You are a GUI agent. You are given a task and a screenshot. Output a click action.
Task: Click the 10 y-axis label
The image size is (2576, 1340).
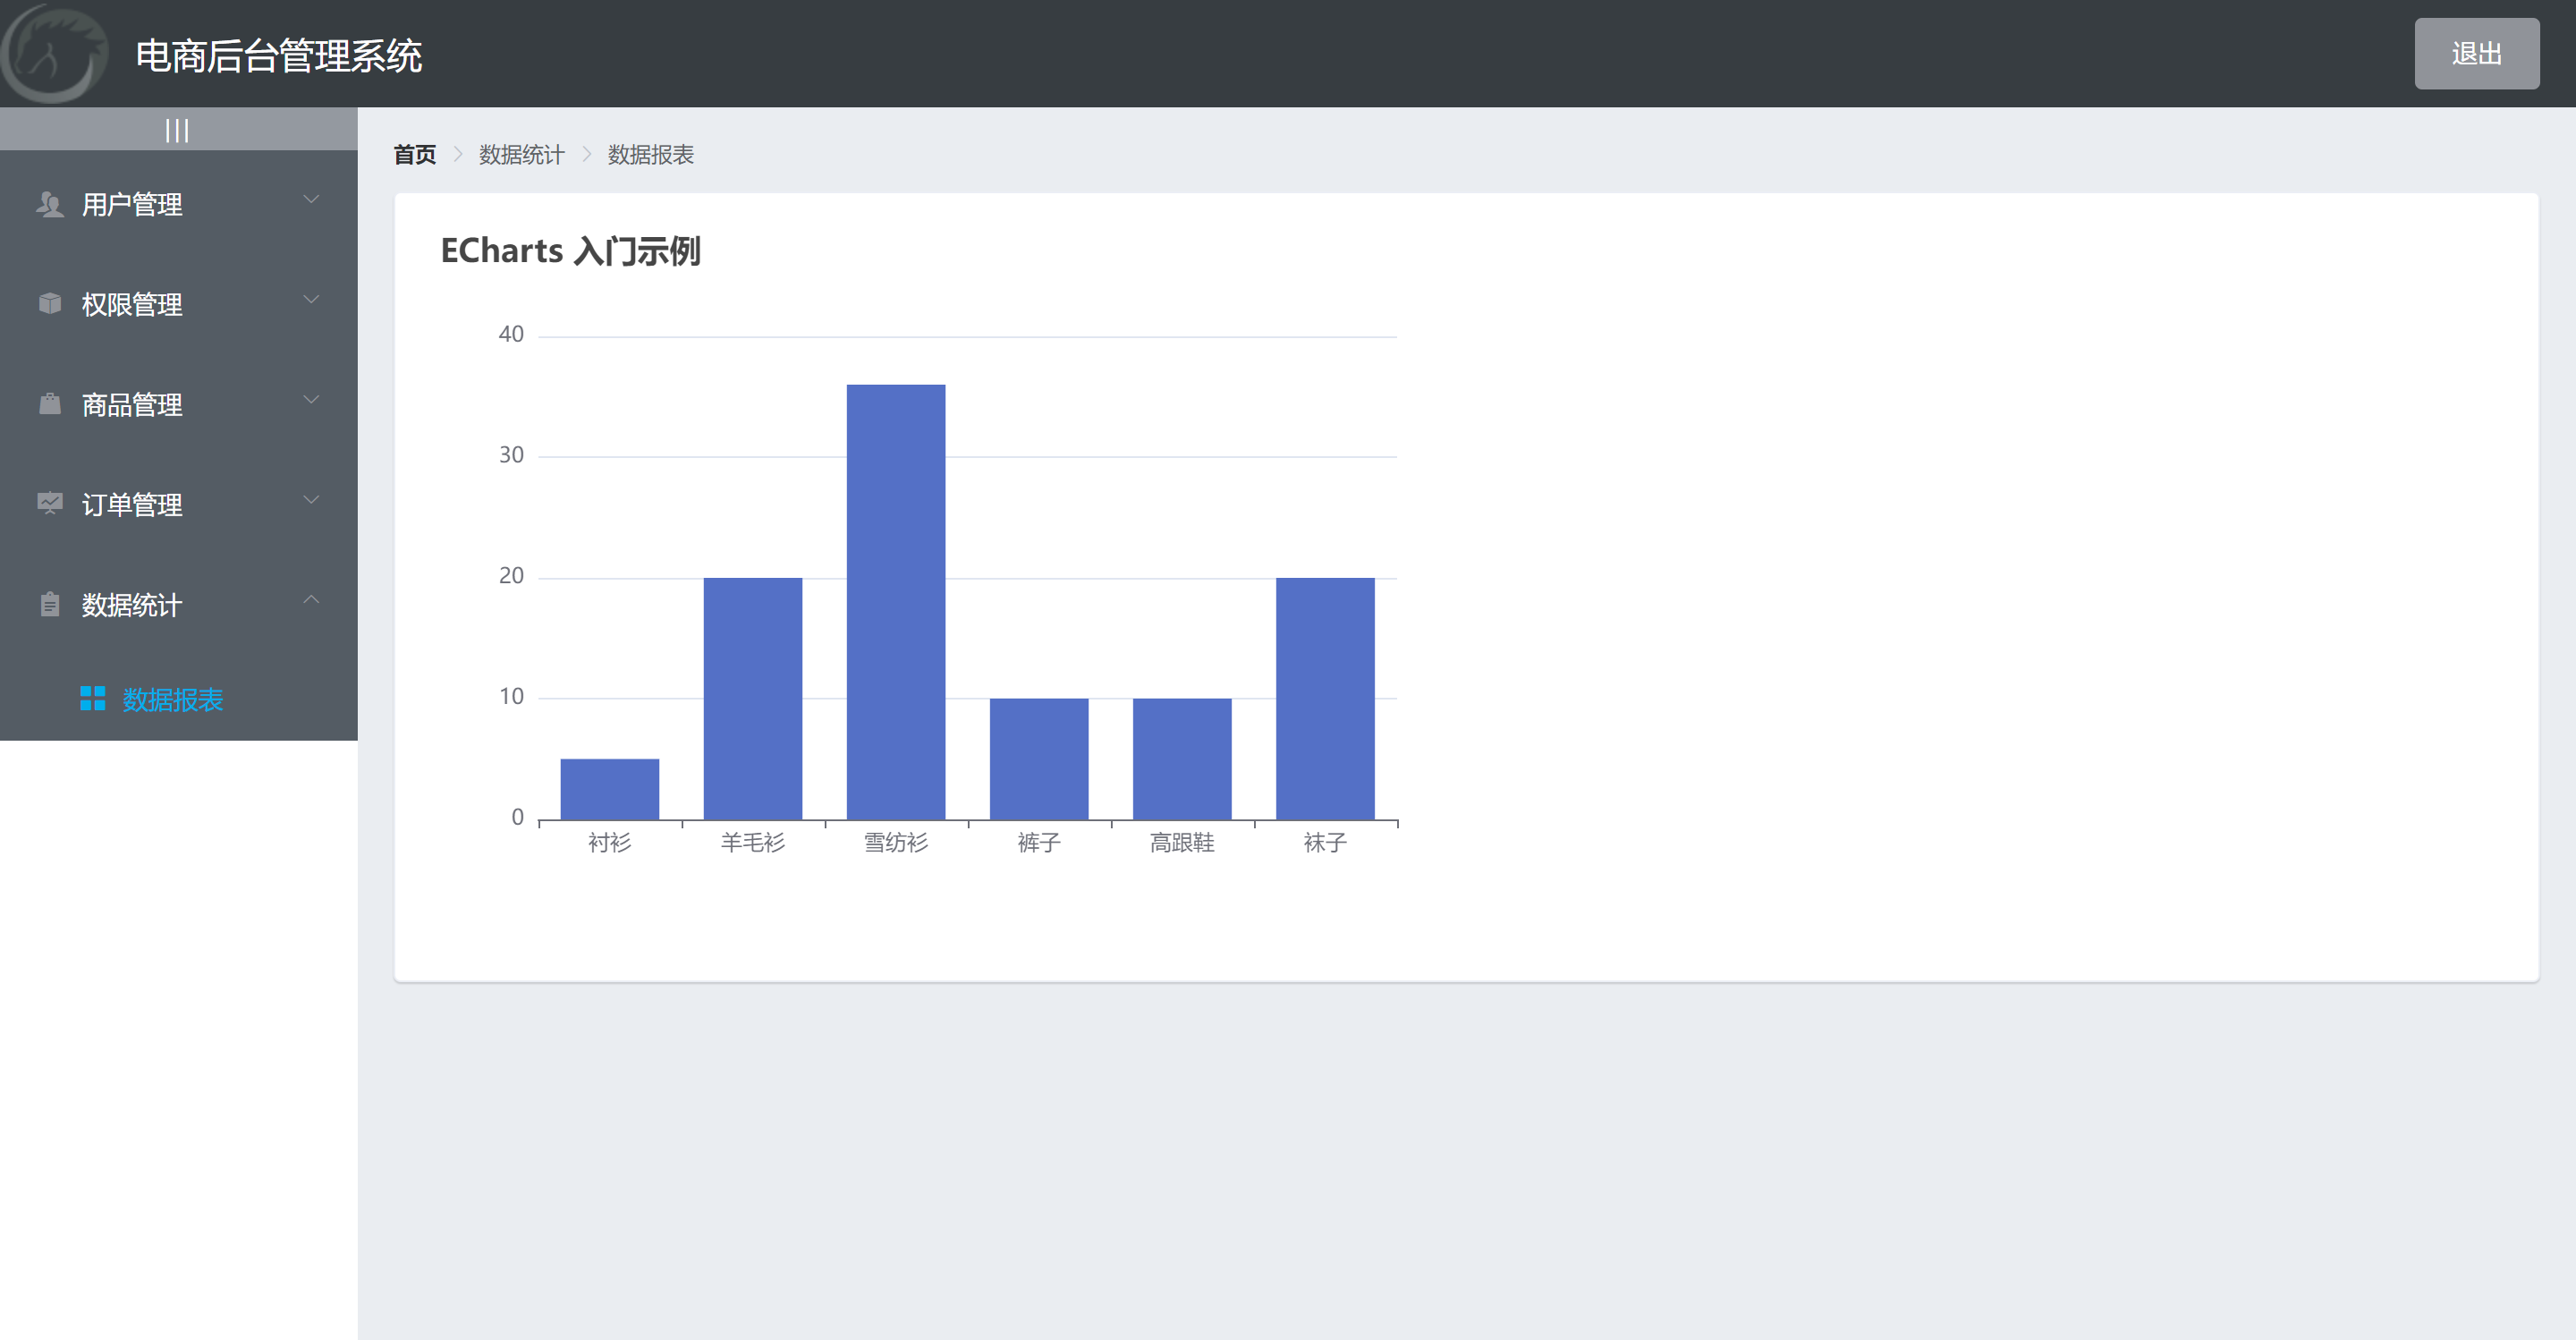[511, 697]
